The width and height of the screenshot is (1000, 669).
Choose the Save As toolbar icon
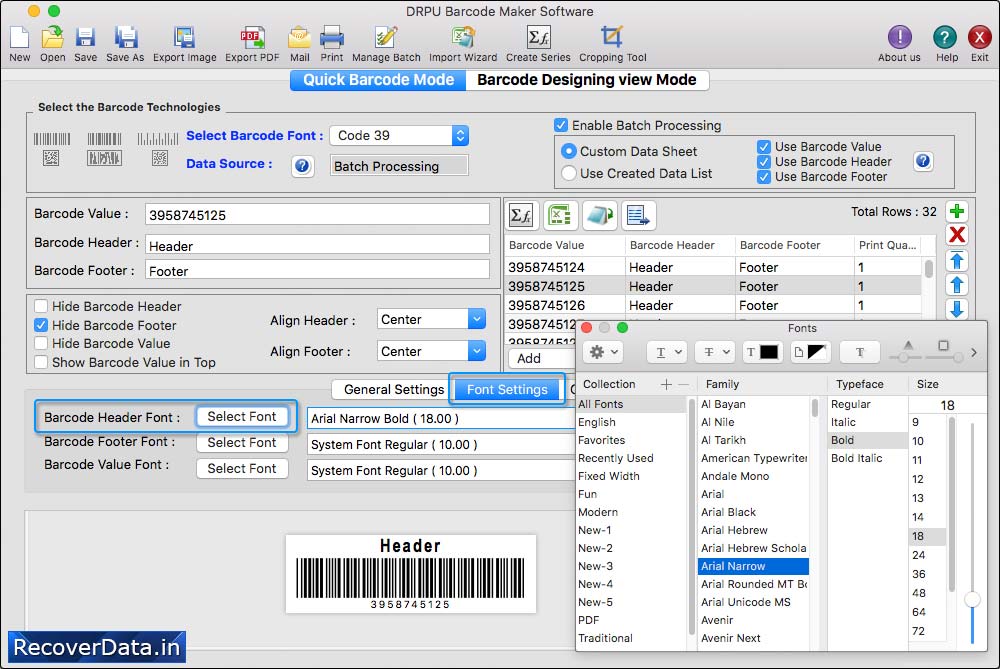126,37
